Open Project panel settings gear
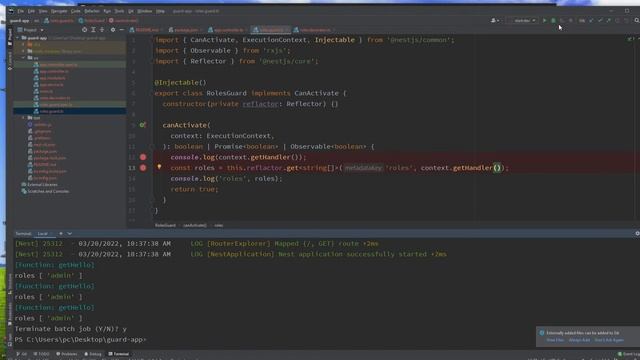The width and height of the screenshot is (640, 360). (113, 30)
